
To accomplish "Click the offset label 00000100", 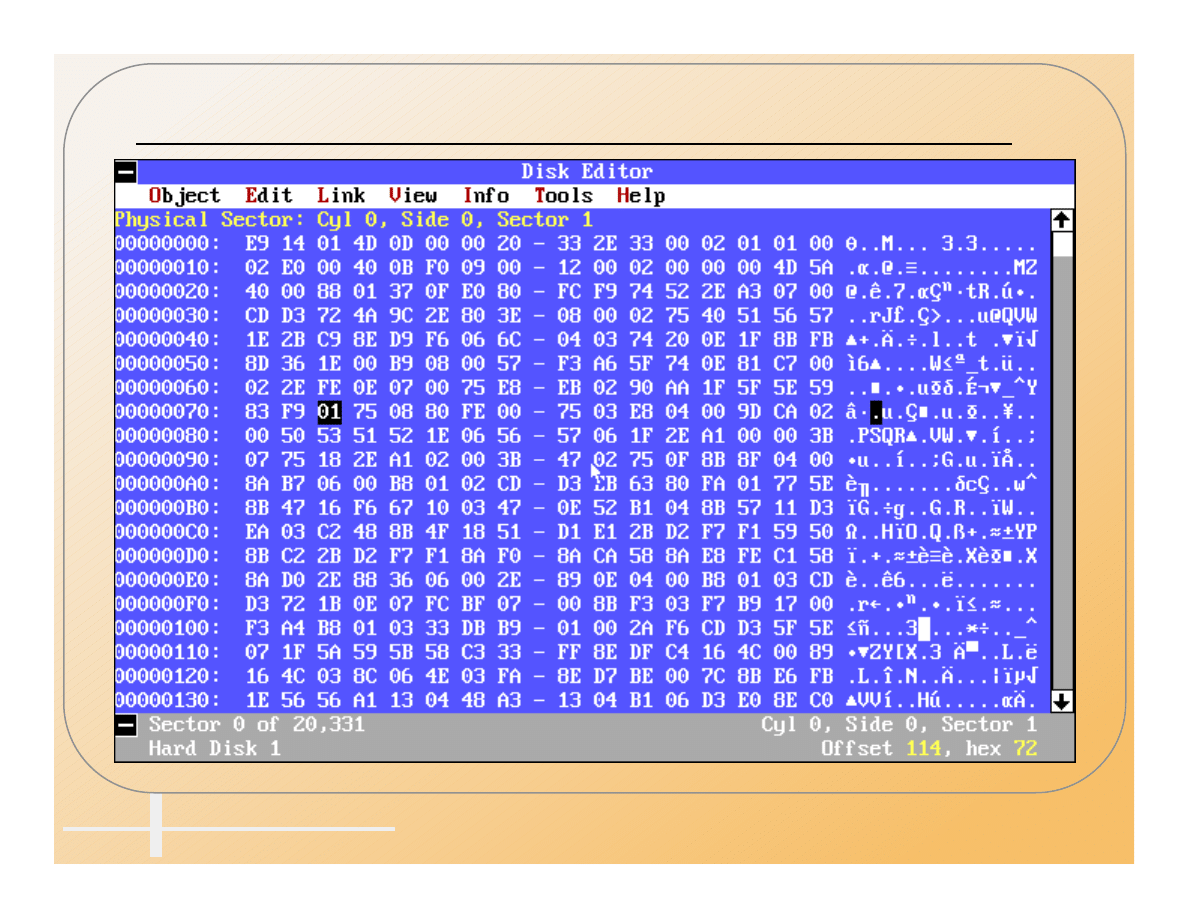I will point(166,628).
